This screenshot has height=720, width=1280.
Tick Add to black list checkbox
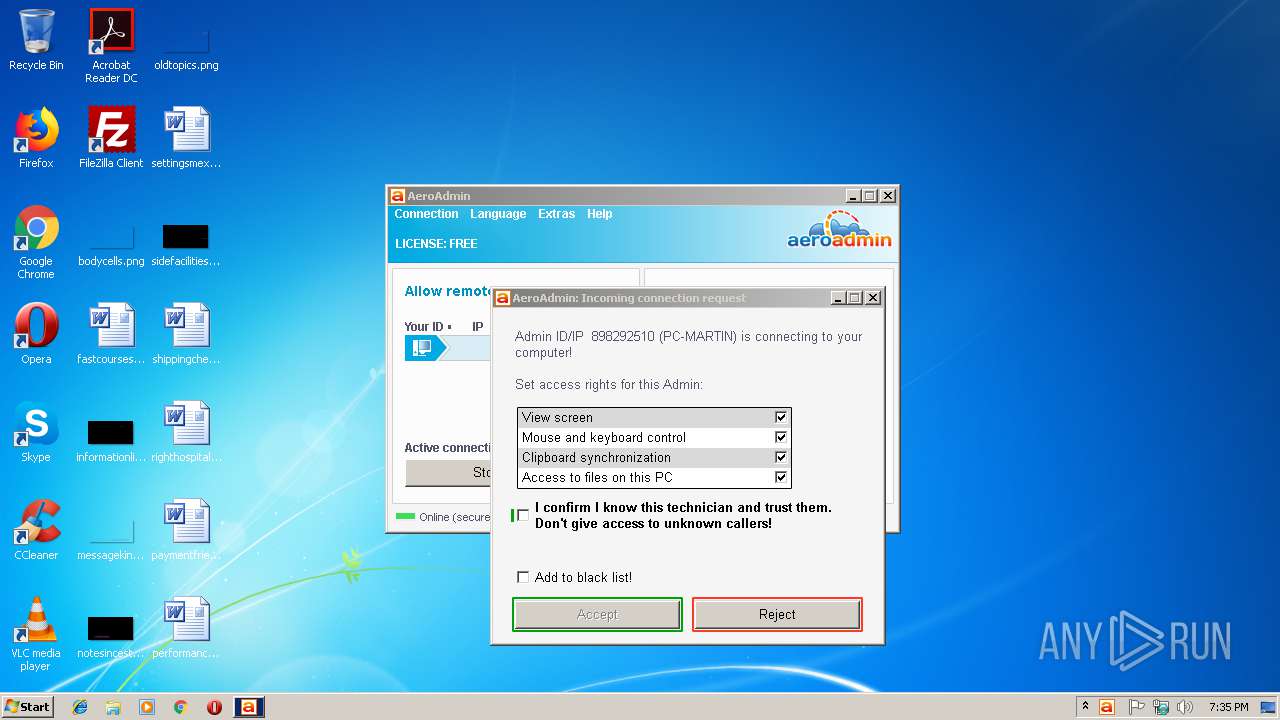click(x=523, y=577)
